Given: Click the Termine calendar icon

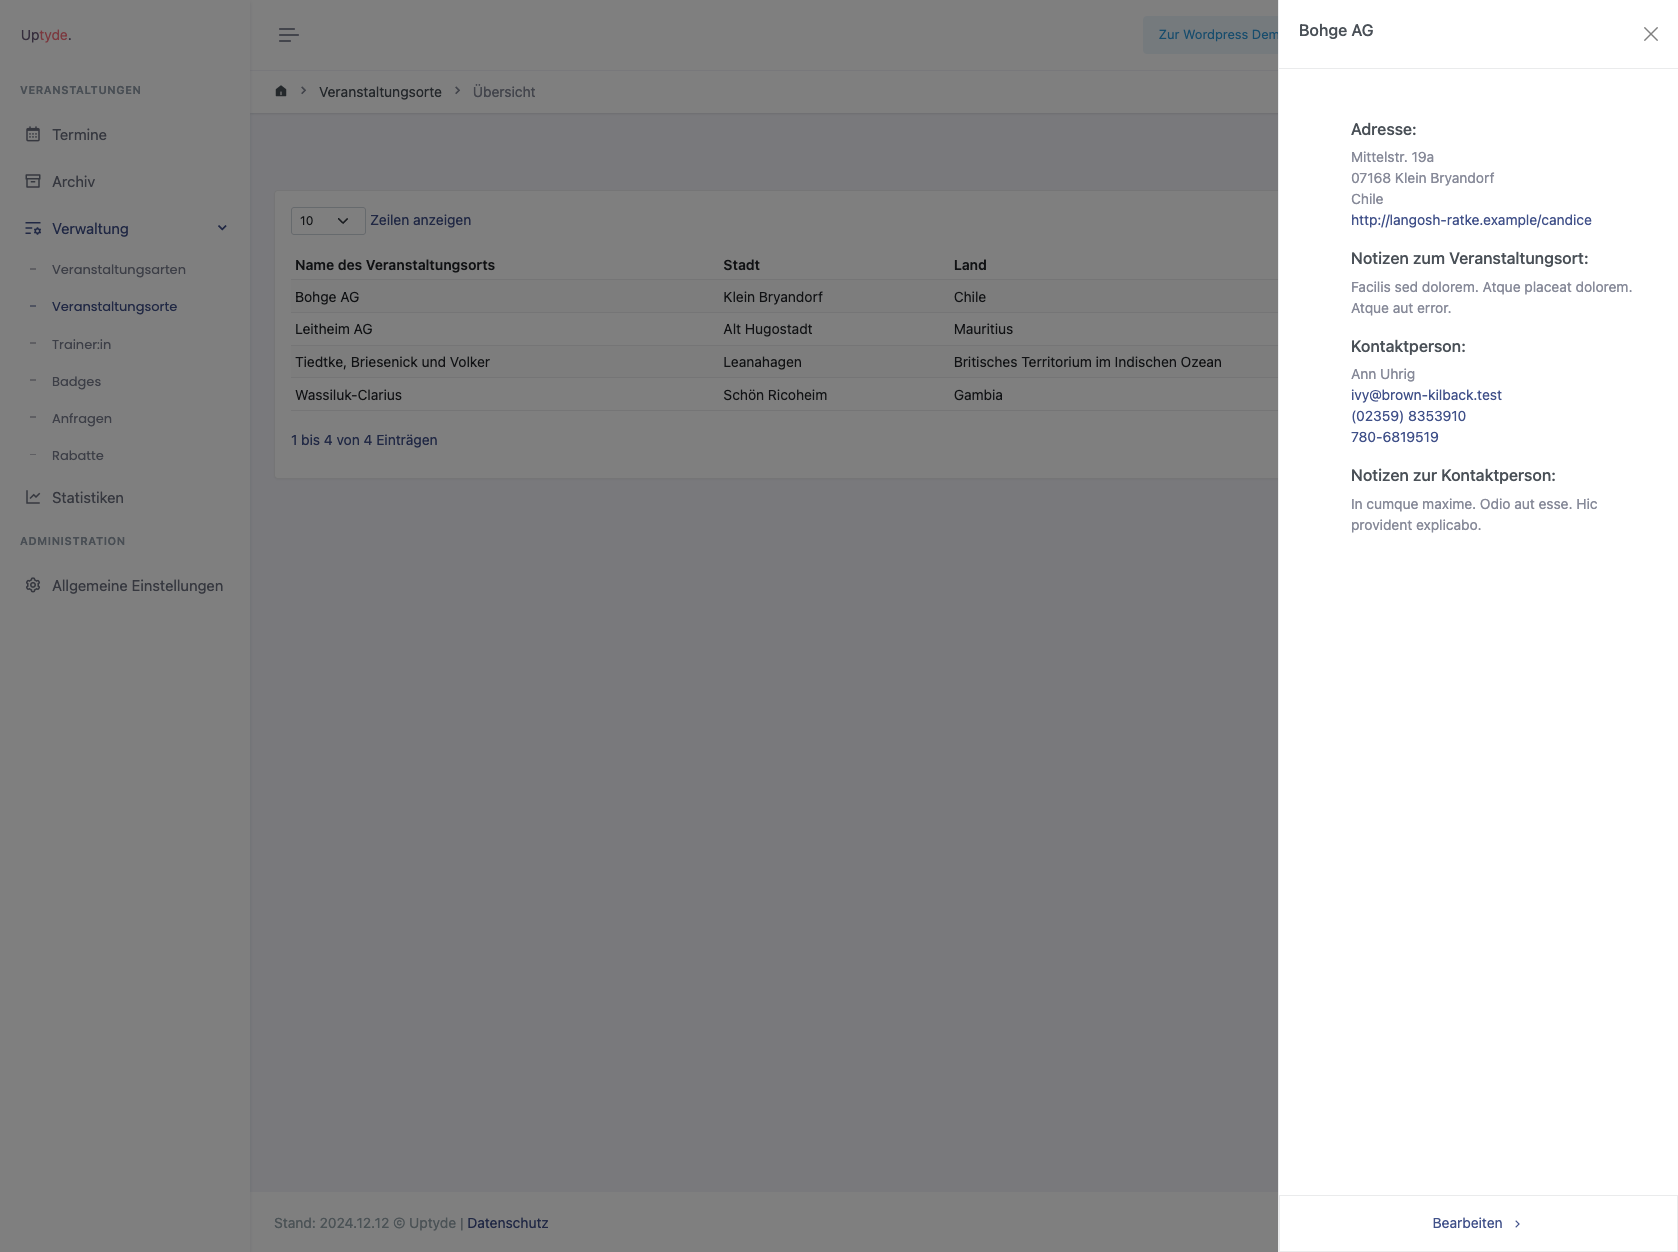Looking at the screenshot, I should [33, 135].
